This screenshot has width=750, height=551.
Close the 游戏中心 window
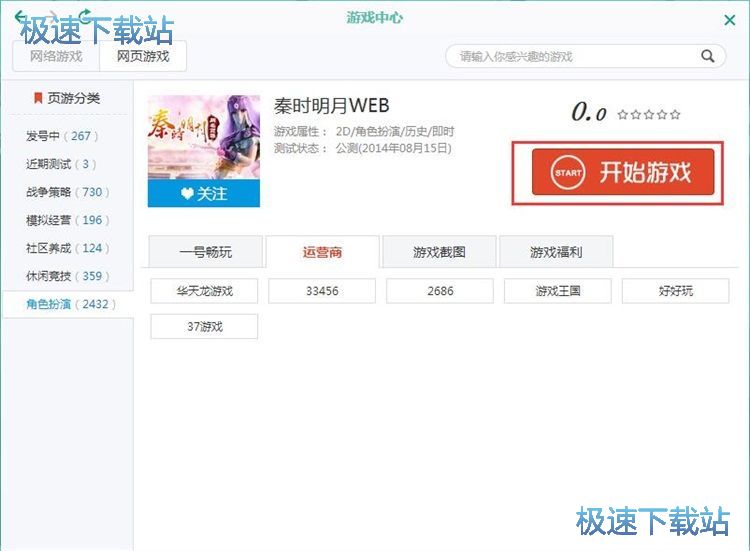[x=729, y=20]
